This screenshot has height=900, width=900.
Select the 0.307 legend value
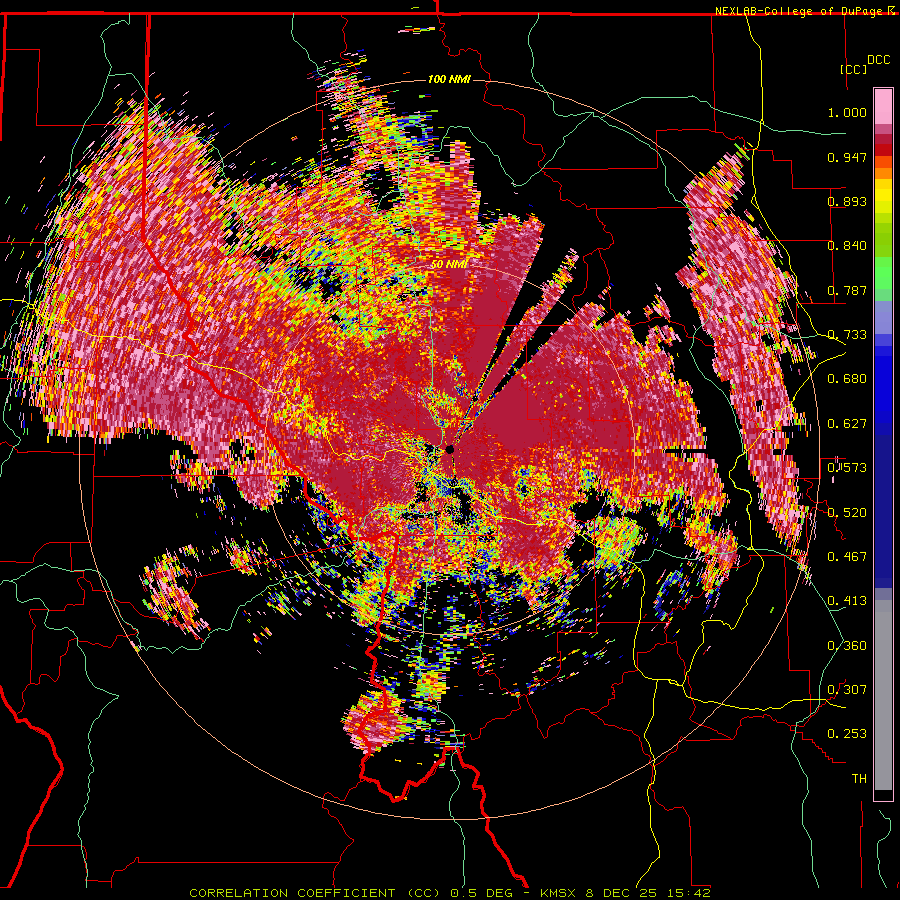847,690
